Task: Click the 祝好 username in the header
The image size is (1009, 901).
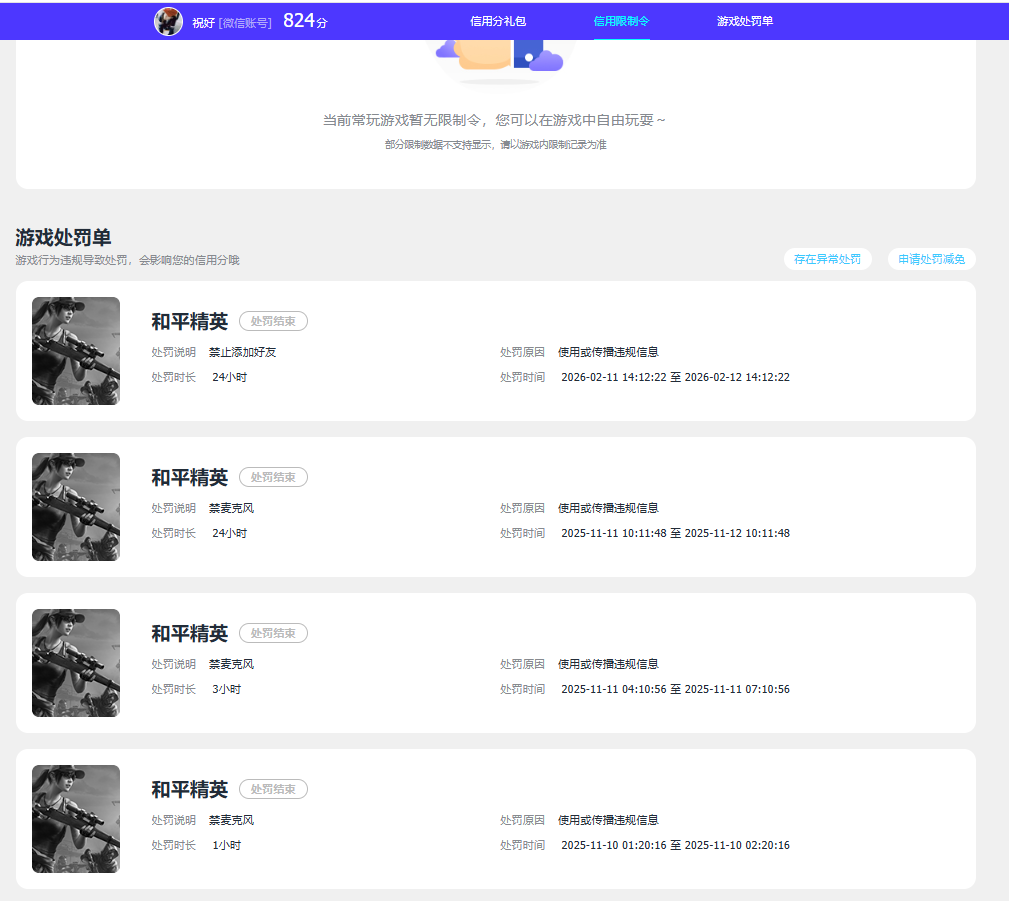Action: coord(203,23)
